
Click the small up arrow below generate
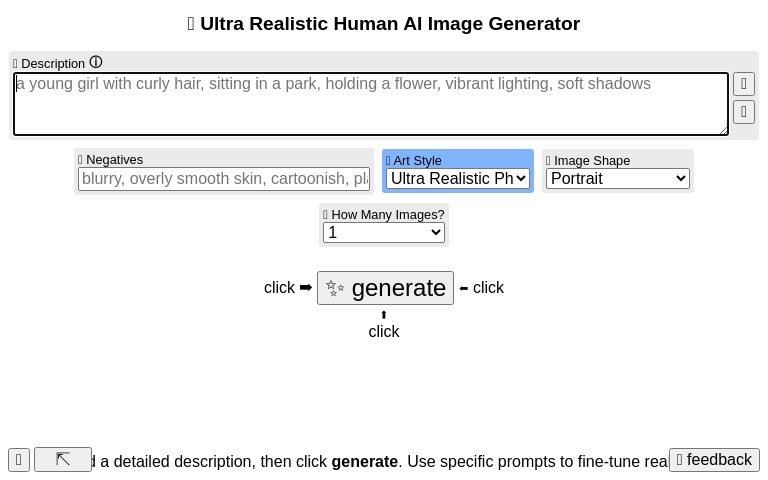(384, 315)
